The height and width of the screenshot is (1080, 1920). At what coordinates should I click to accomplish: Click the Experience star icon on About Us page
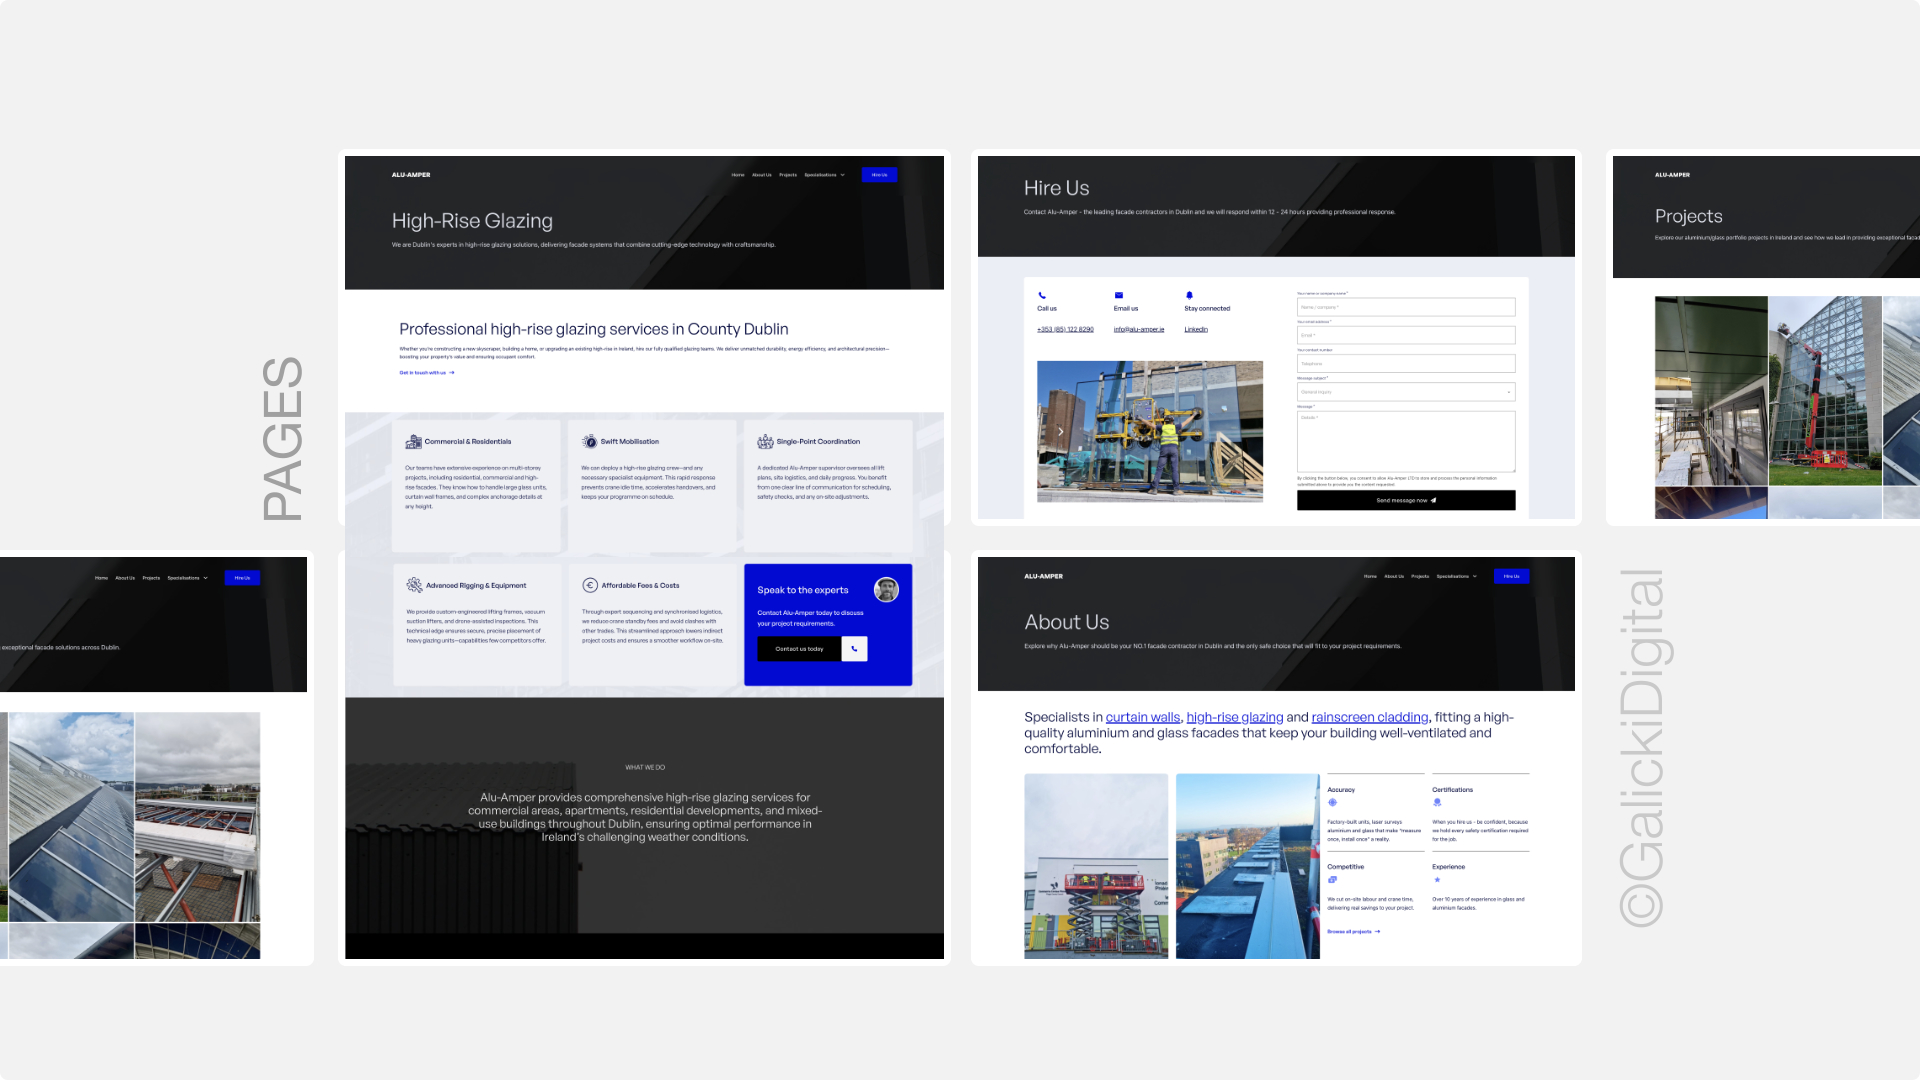[1437, 879]
